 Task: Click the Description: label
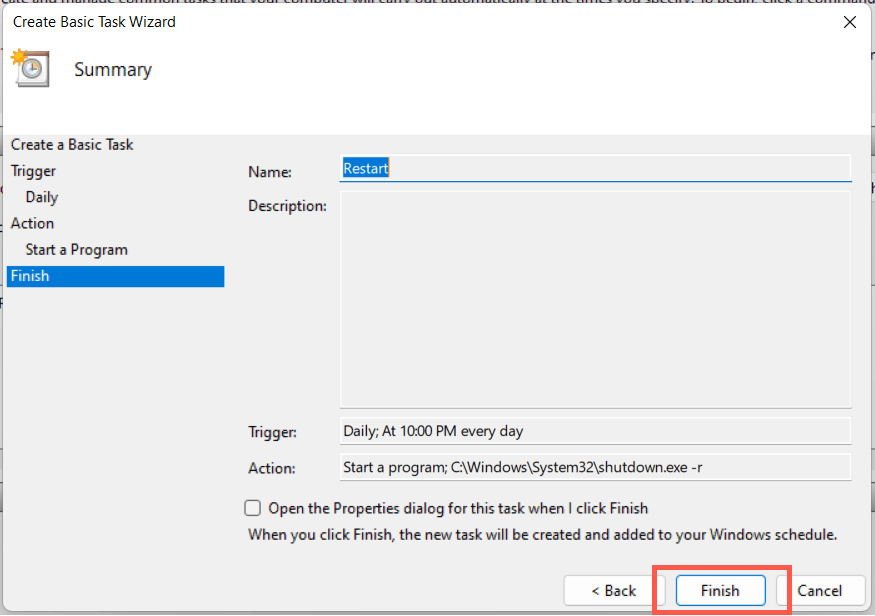click(x=287, y=206)
